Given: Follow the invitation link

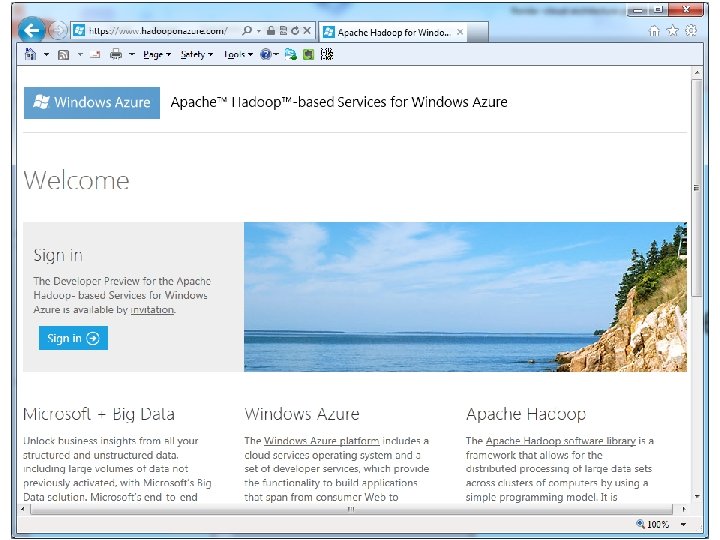Looking at the screenshot, I should (x=152, y=310).
